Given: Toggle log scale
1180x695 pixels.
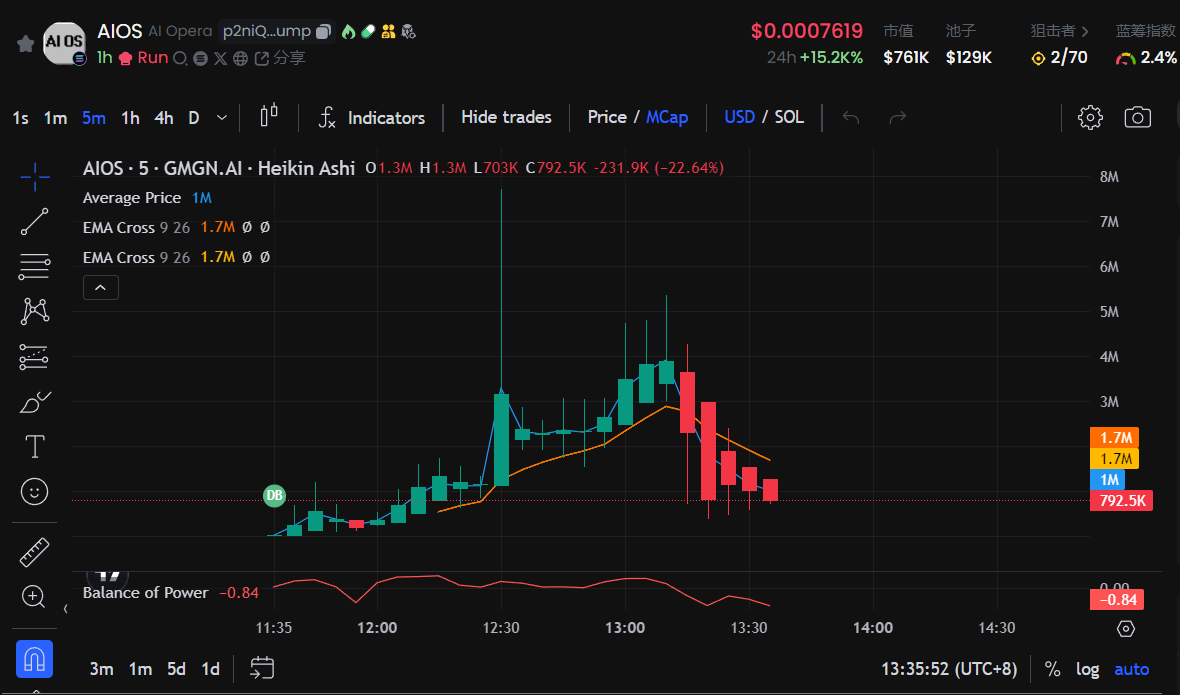Looking at the screenshot, I should (1087, 669).
